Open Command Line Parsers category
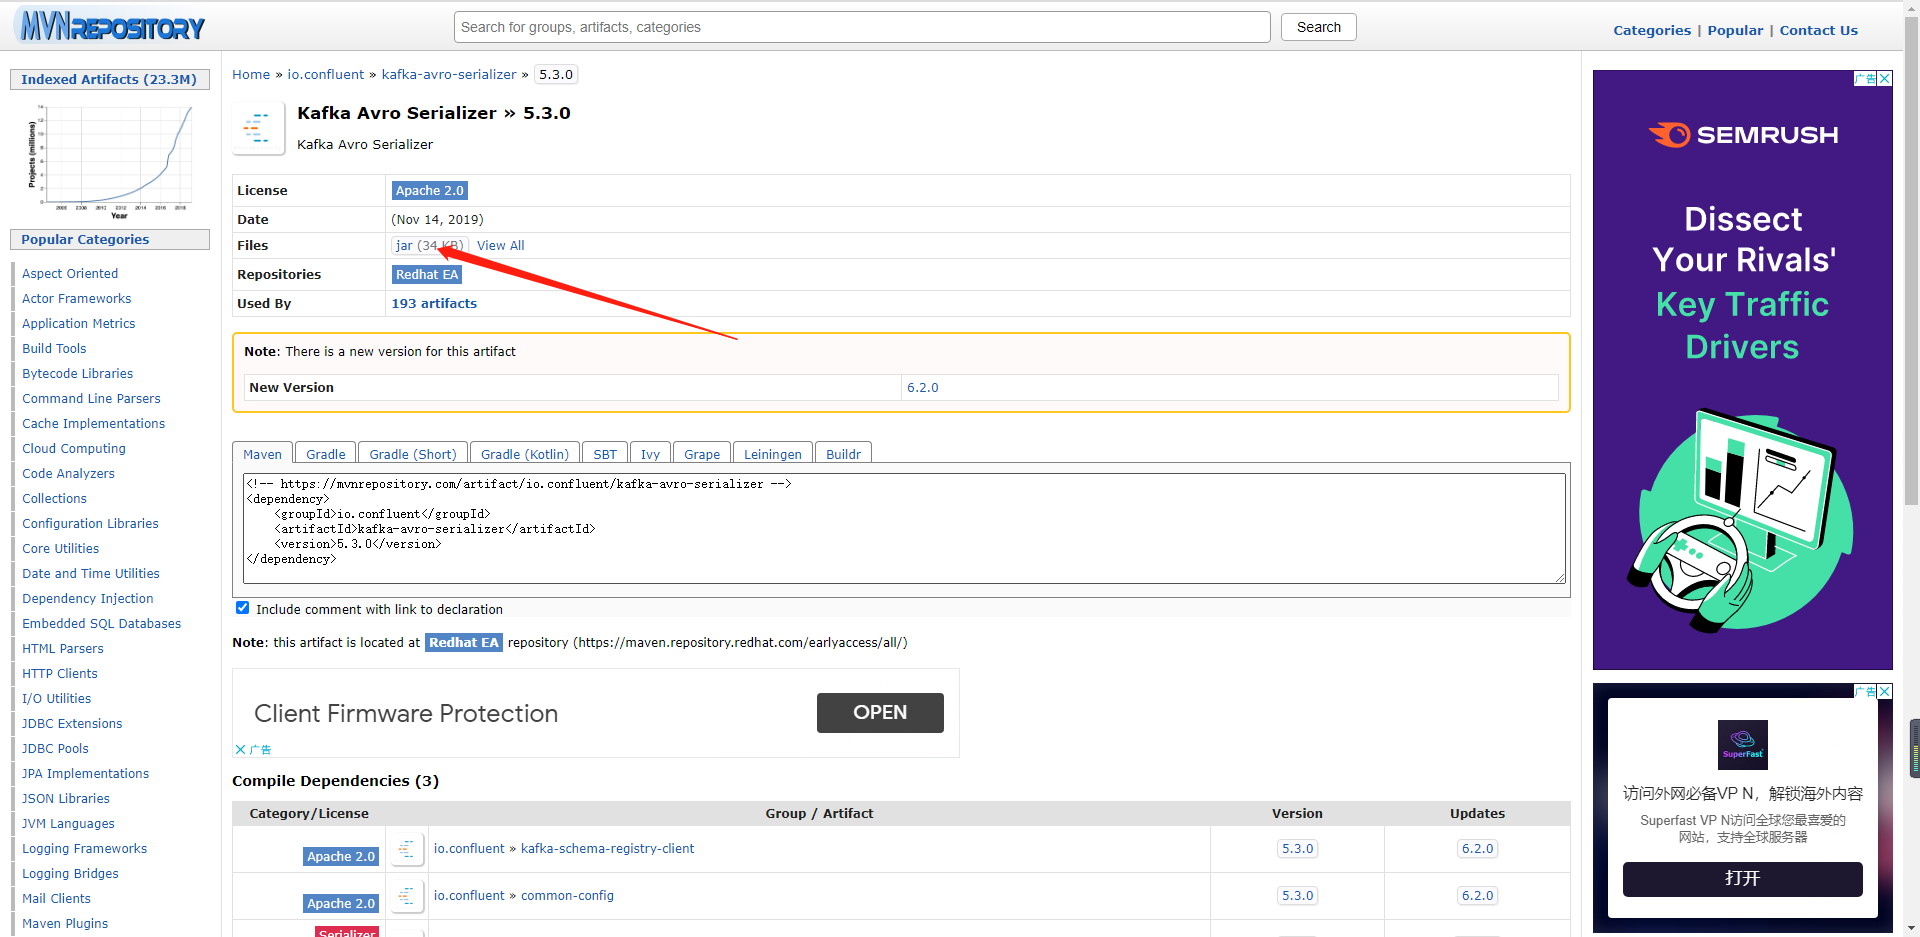Viewport: 1920px width, 937px height. coord(91,398)
